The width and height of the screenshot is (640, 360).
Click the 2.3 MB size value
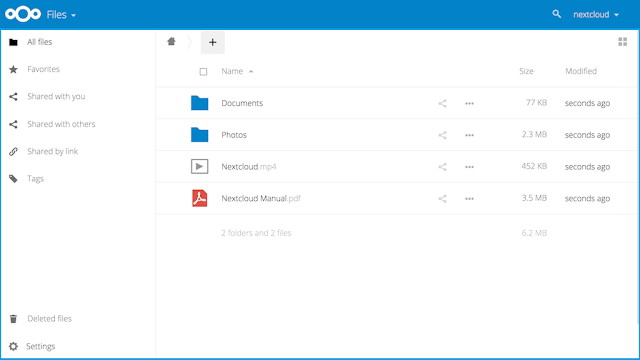534,134
